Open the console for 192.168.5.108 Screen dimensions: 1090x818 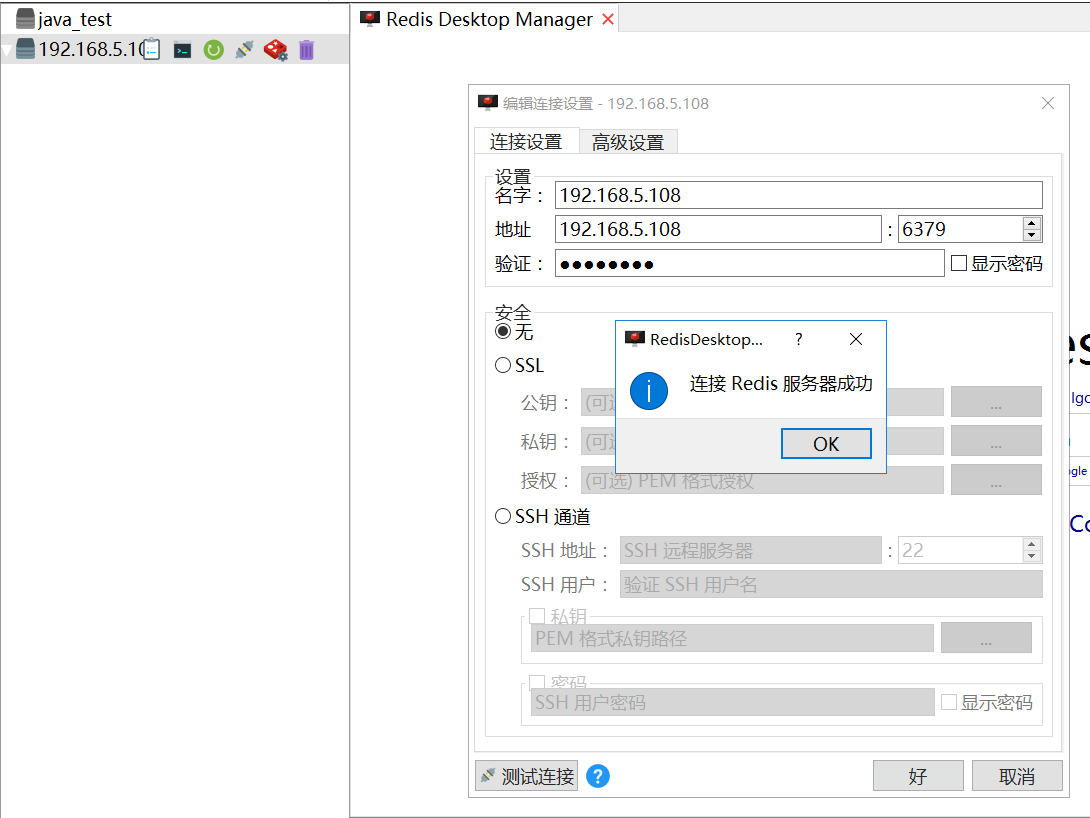[x=182, y=50]
